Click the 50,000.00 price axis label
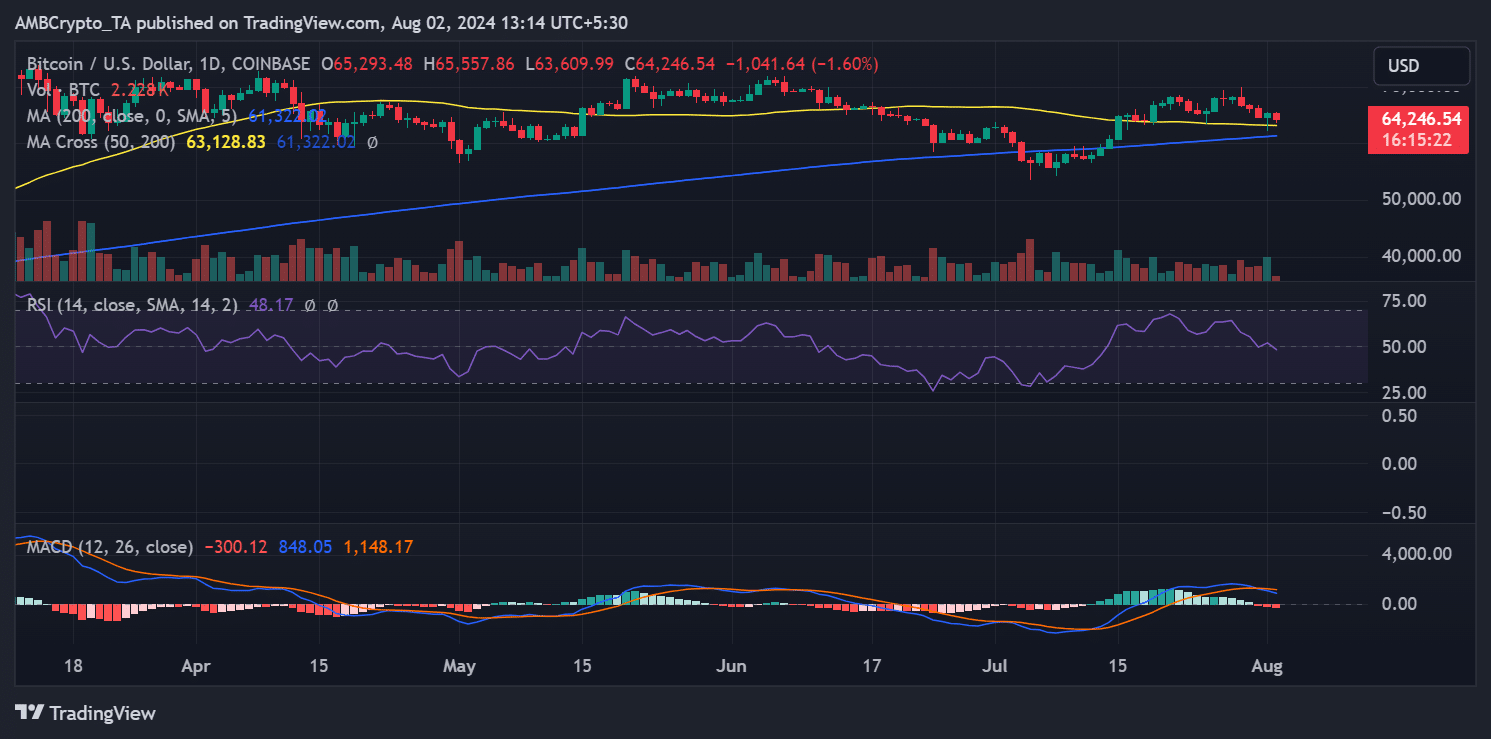 point(1419,198)
